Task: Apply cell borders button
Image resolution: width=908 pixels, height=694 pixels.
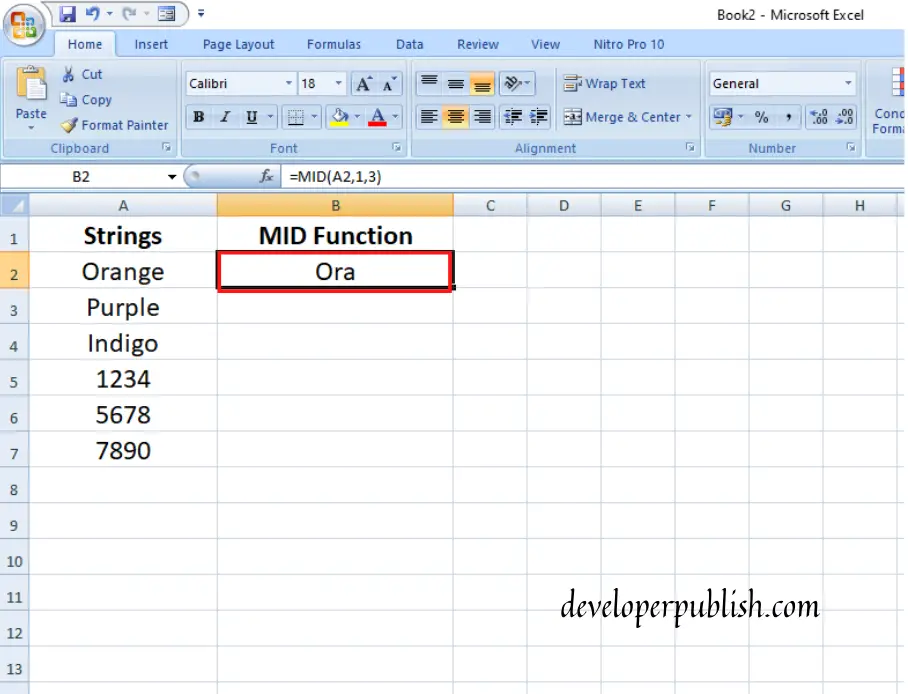Action: click(296, 117)
